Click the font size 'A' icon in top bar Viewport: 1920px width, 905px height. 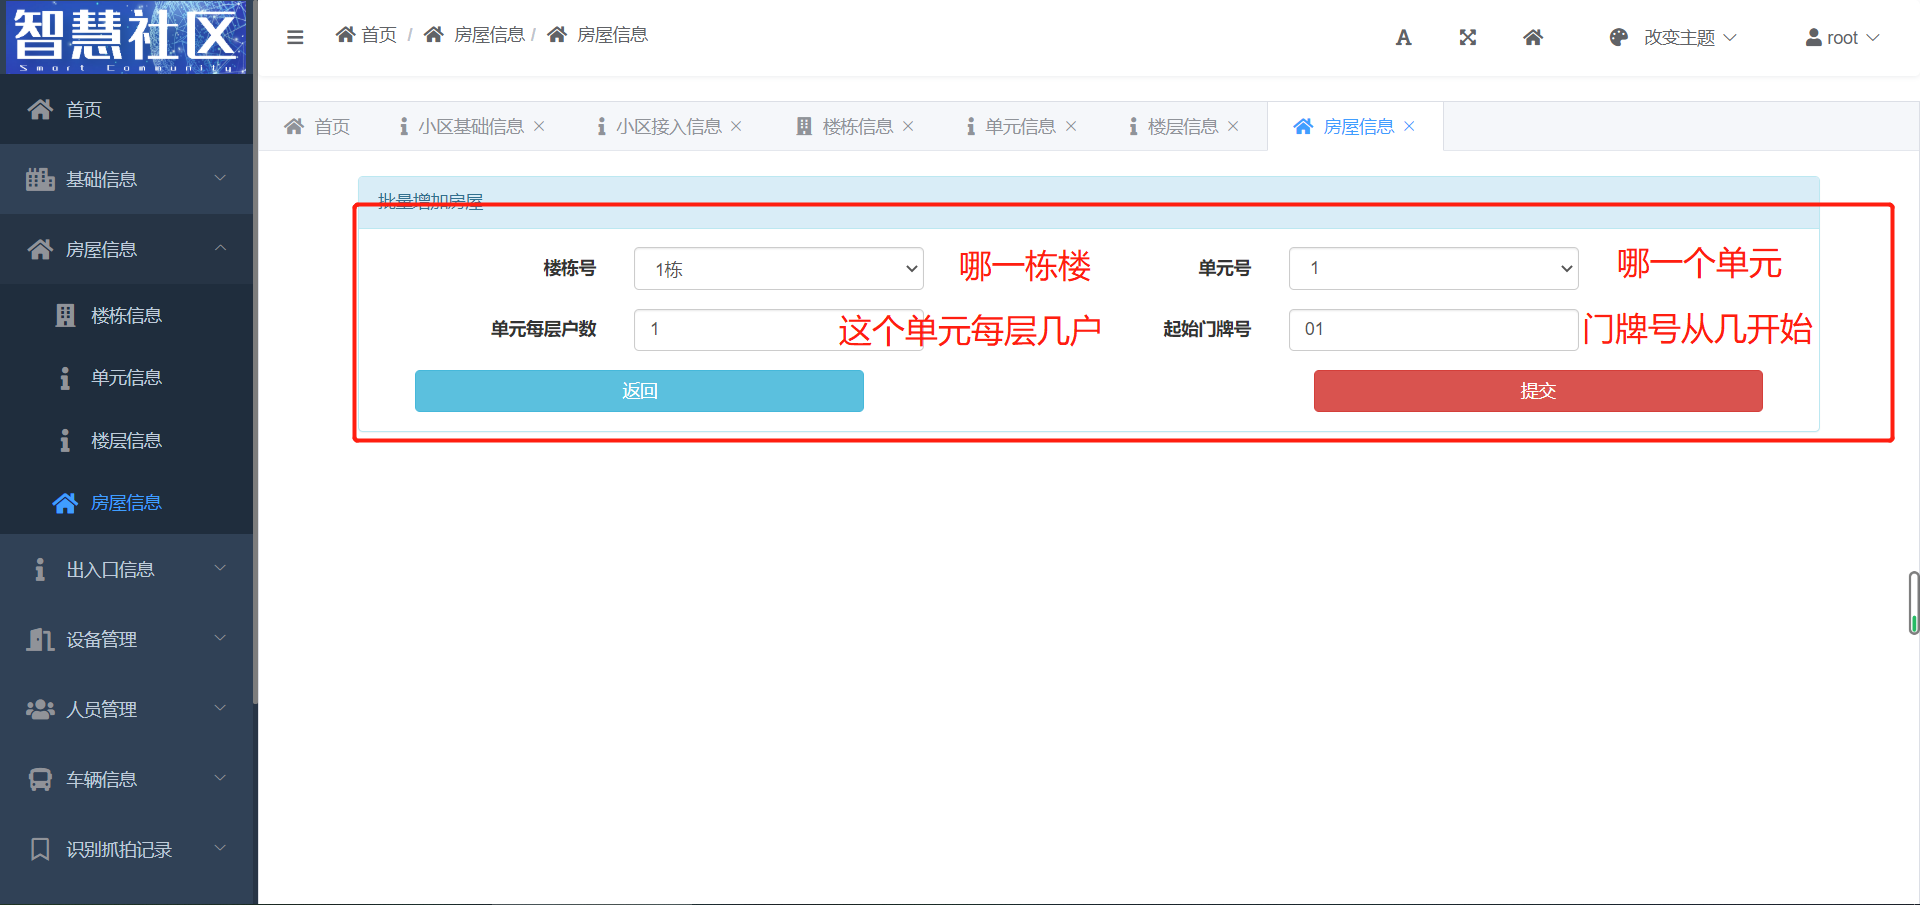tap(1403, 37)
